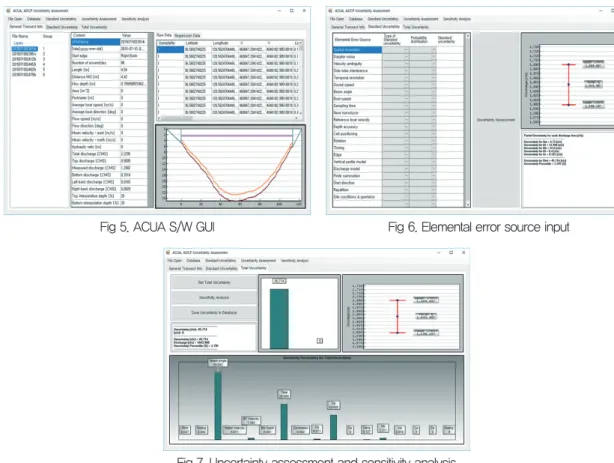Click vertical scrollbar of the error source table
Viewport: 614px width, 463px height.
(x=467, y=120)
